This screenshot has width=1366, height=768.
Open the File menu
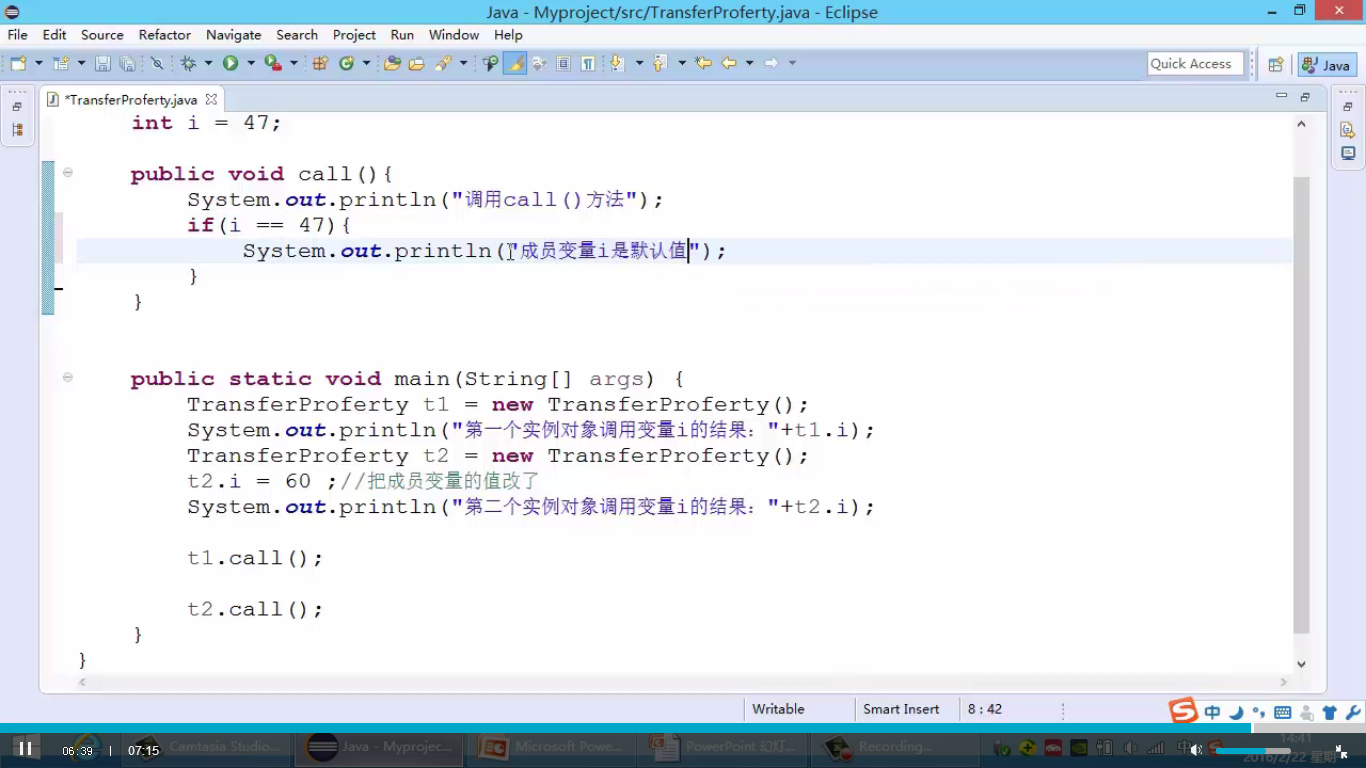(x=18, y=34)
